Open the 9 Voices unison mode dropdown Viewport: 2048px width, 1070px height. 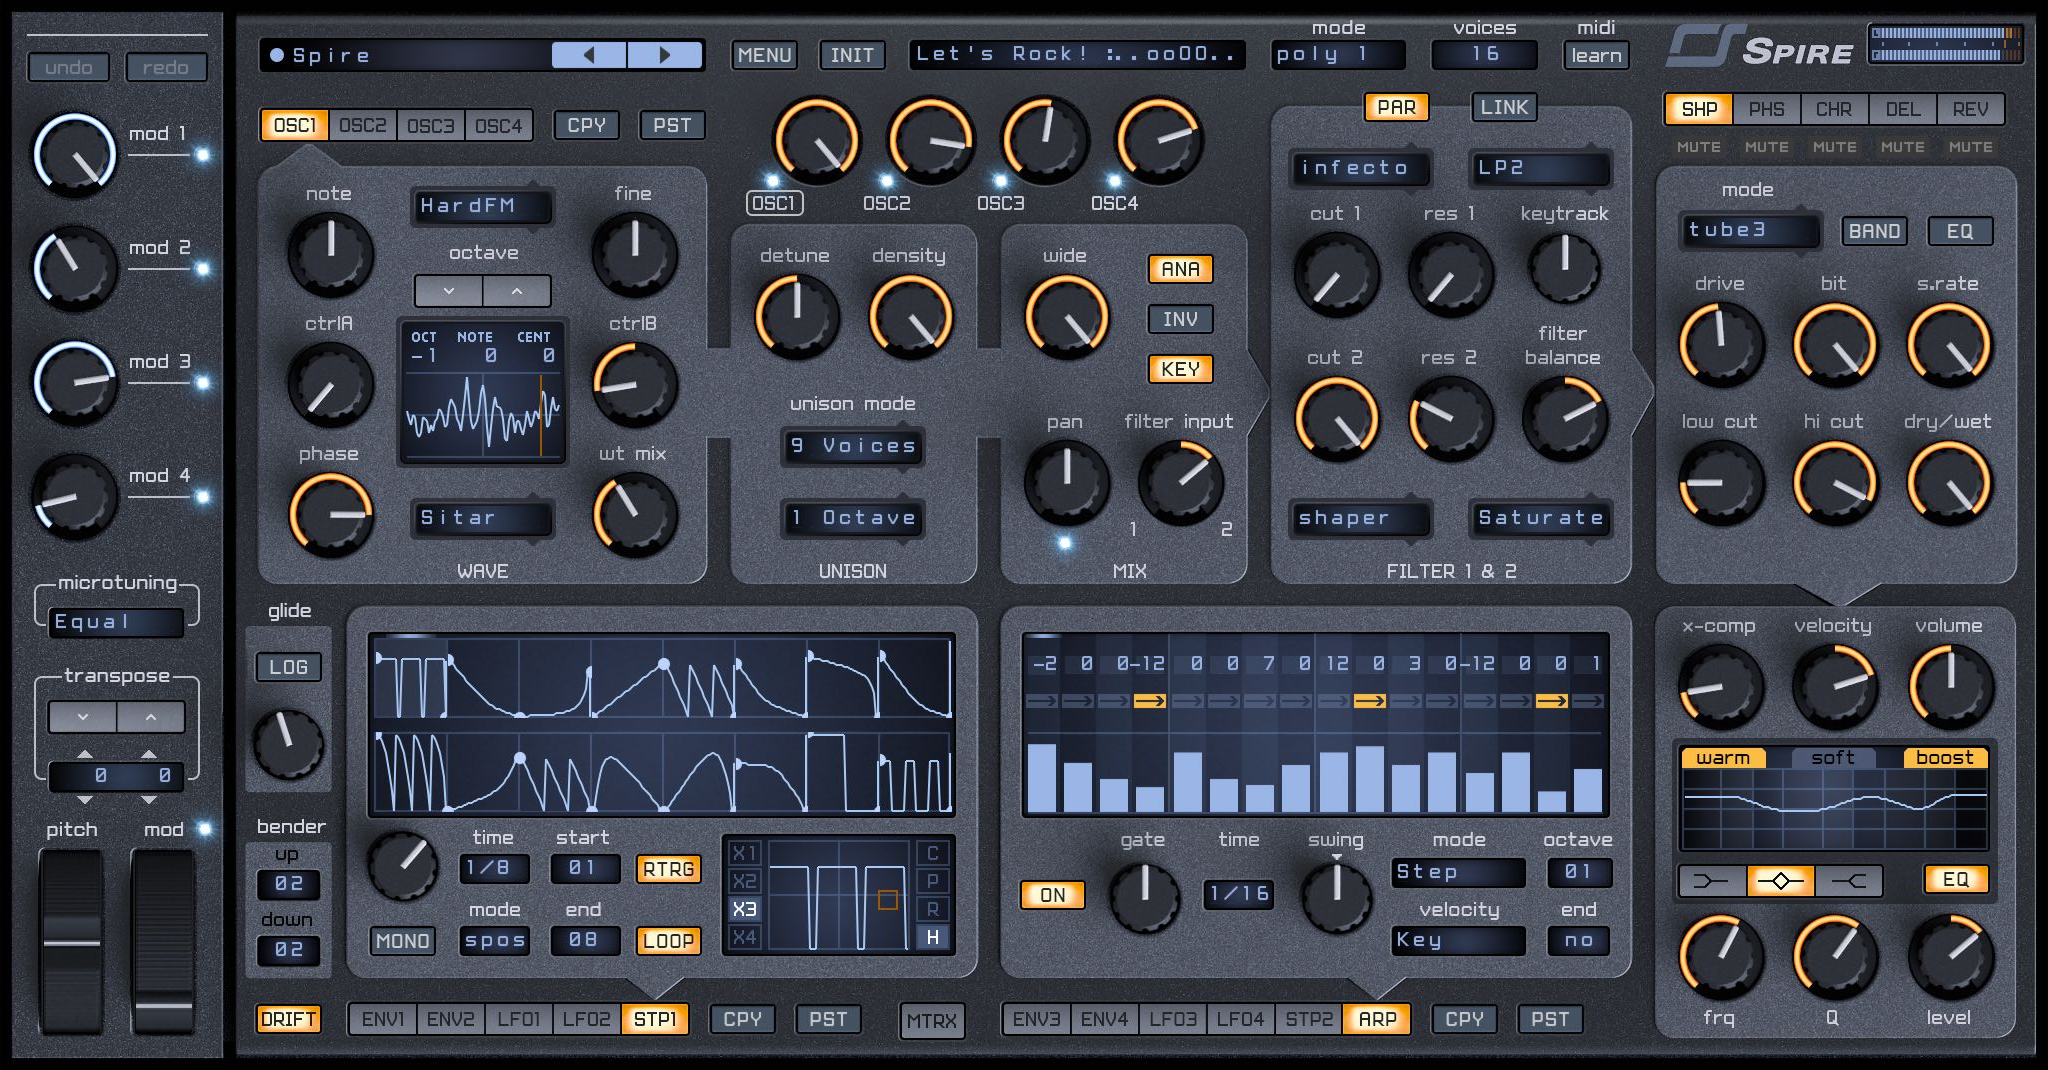[x=852, y=446]
